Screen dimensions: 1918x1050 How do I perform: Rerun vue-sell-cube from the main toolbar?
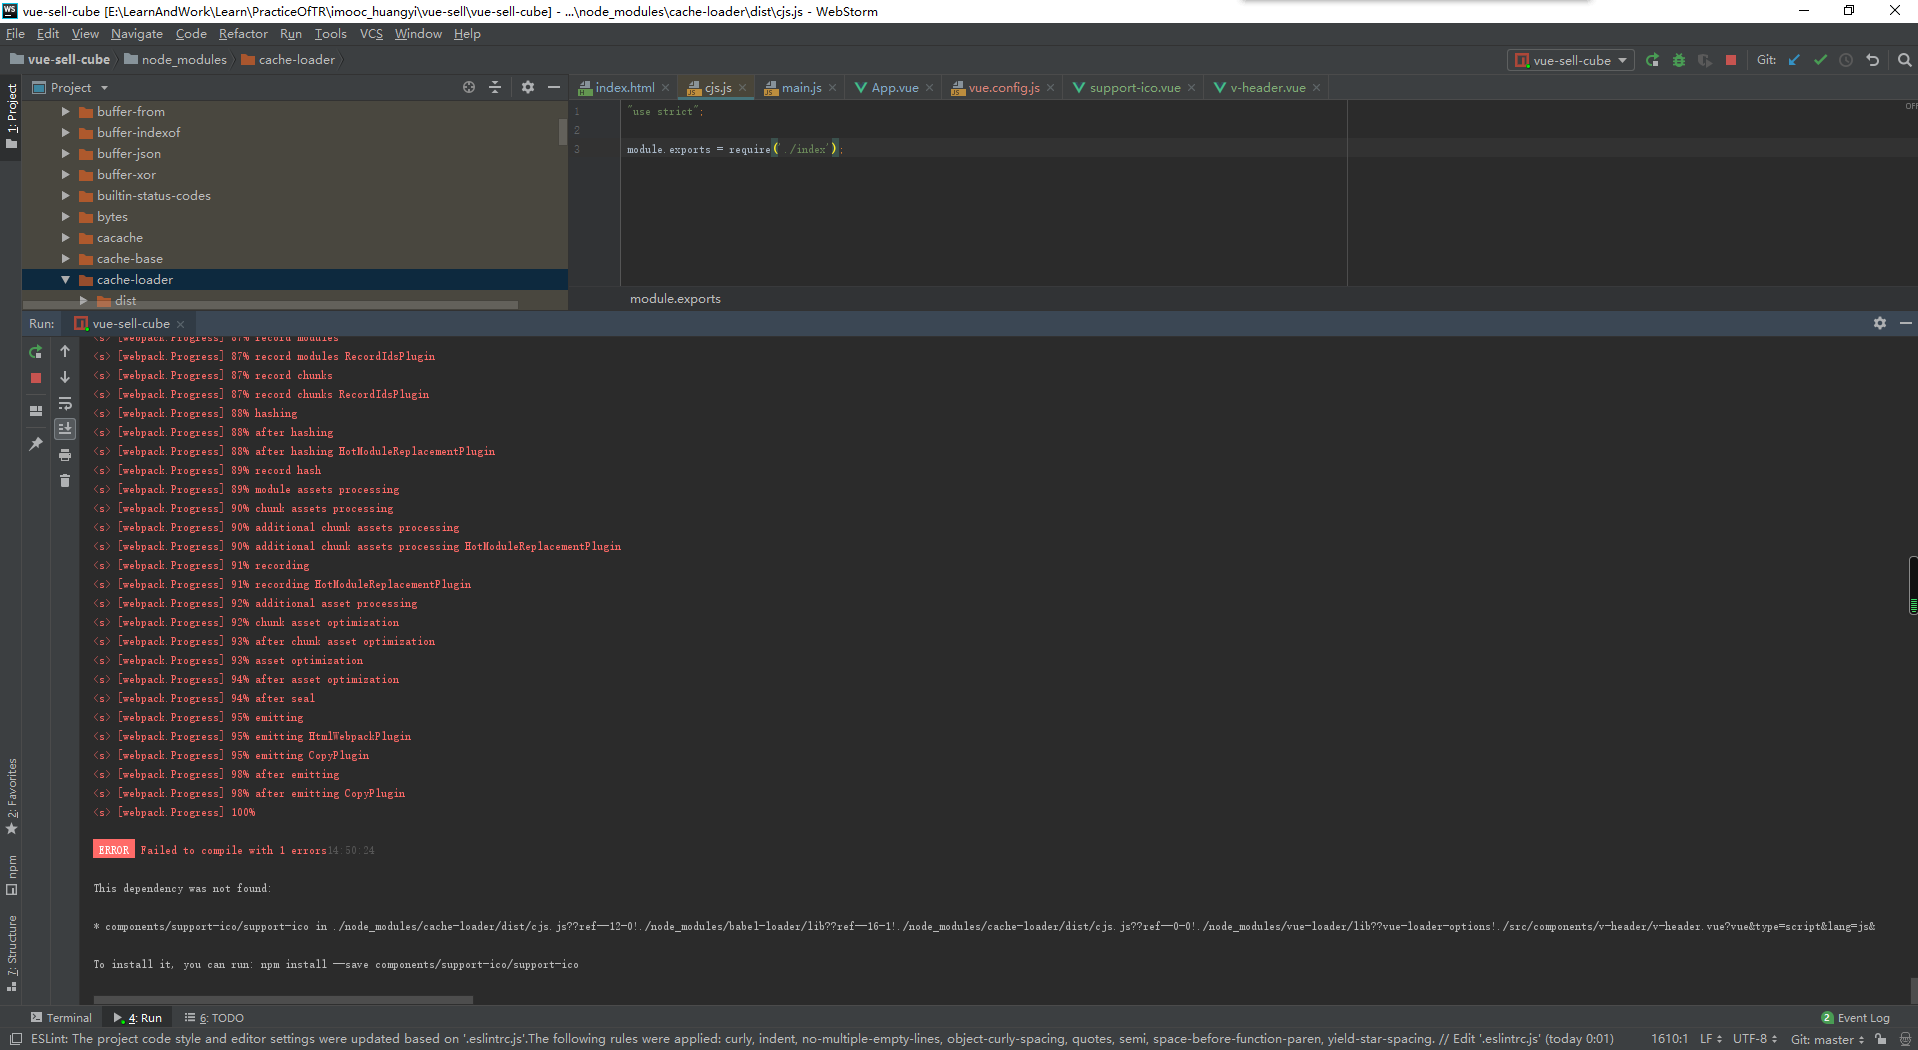pos(1652,60)
